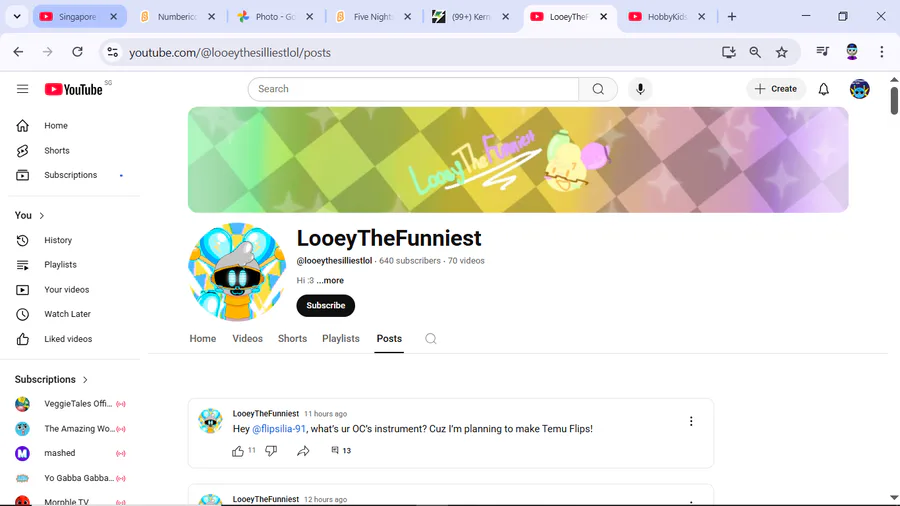Expand the Subscriptions section chevron
900x506 pixels.
click(85, 380)
